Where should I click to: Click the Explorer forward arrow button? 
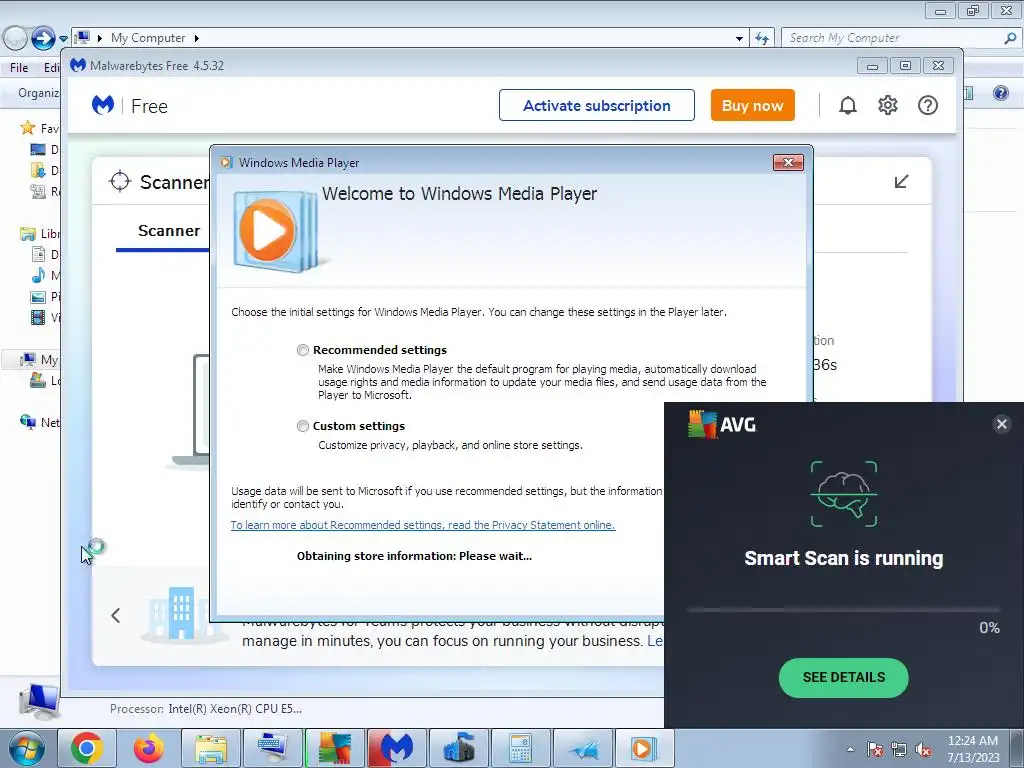(x=43, y=38)
